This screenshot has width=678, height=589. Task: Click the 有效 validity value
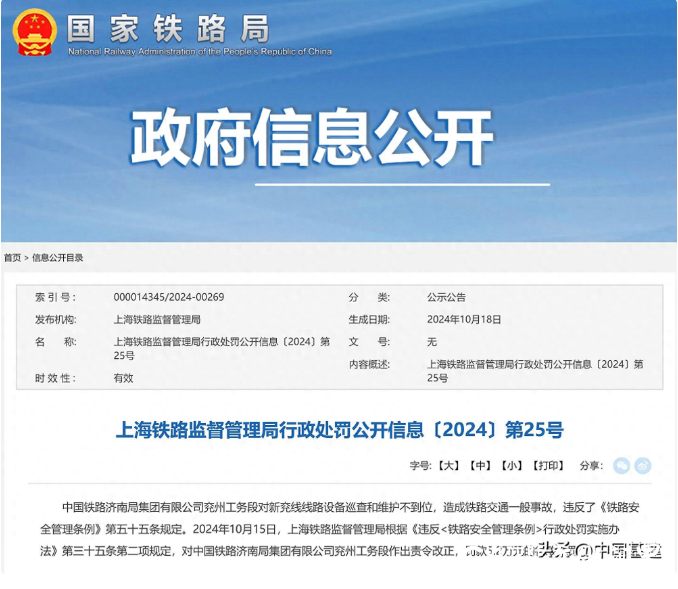pyautogui.click(x=123, y=378)
